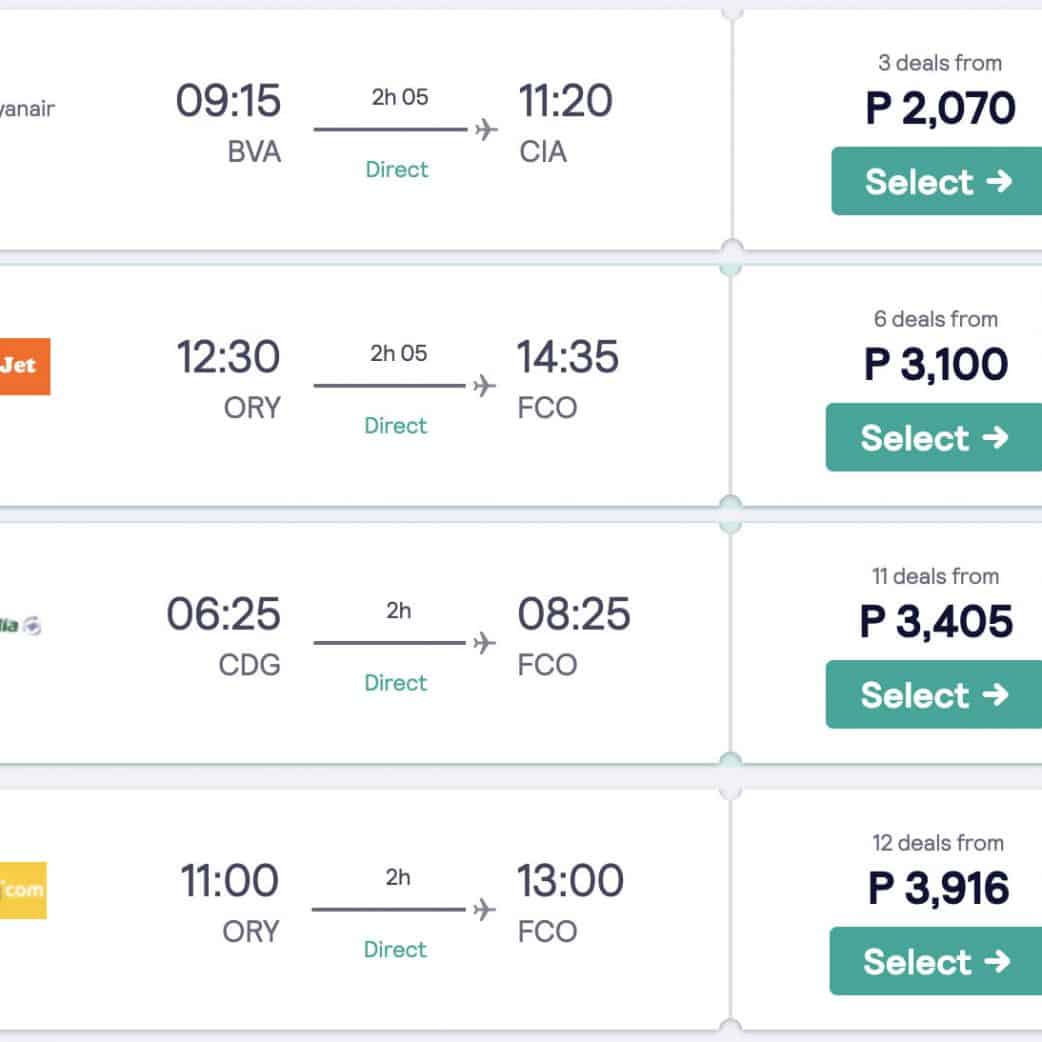The image size is (1042, 1042).
Task: Click Direct label under 2h 05 Ryanair flight
Action: tap(397, 170)
